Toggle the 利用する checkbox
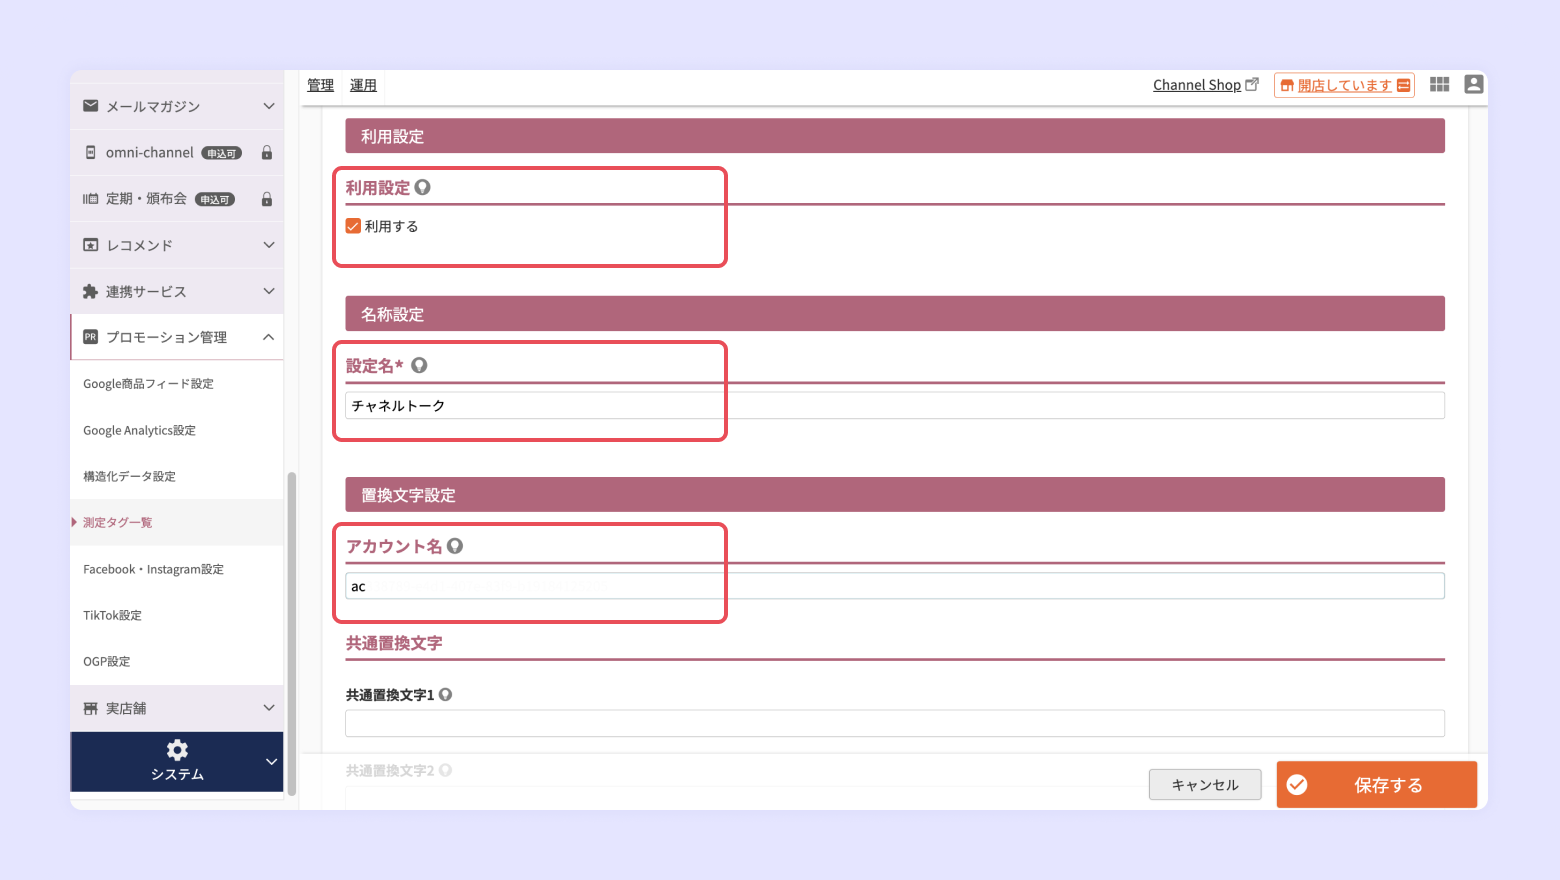Image resolution: width=1560 pixels, height=880 pixels. (353, 226)
